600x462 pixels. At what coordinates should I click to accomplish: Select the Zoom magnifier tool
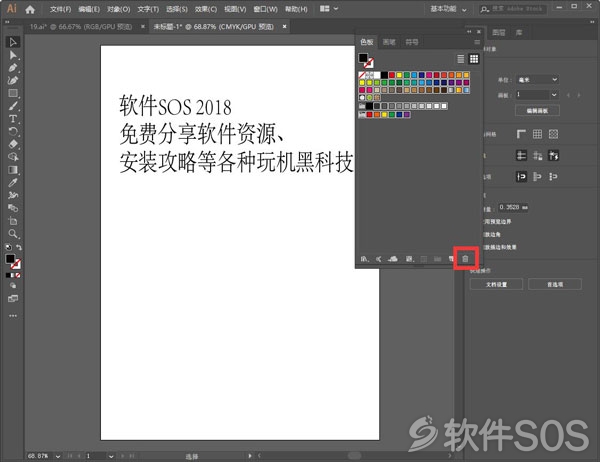[13, 233]
